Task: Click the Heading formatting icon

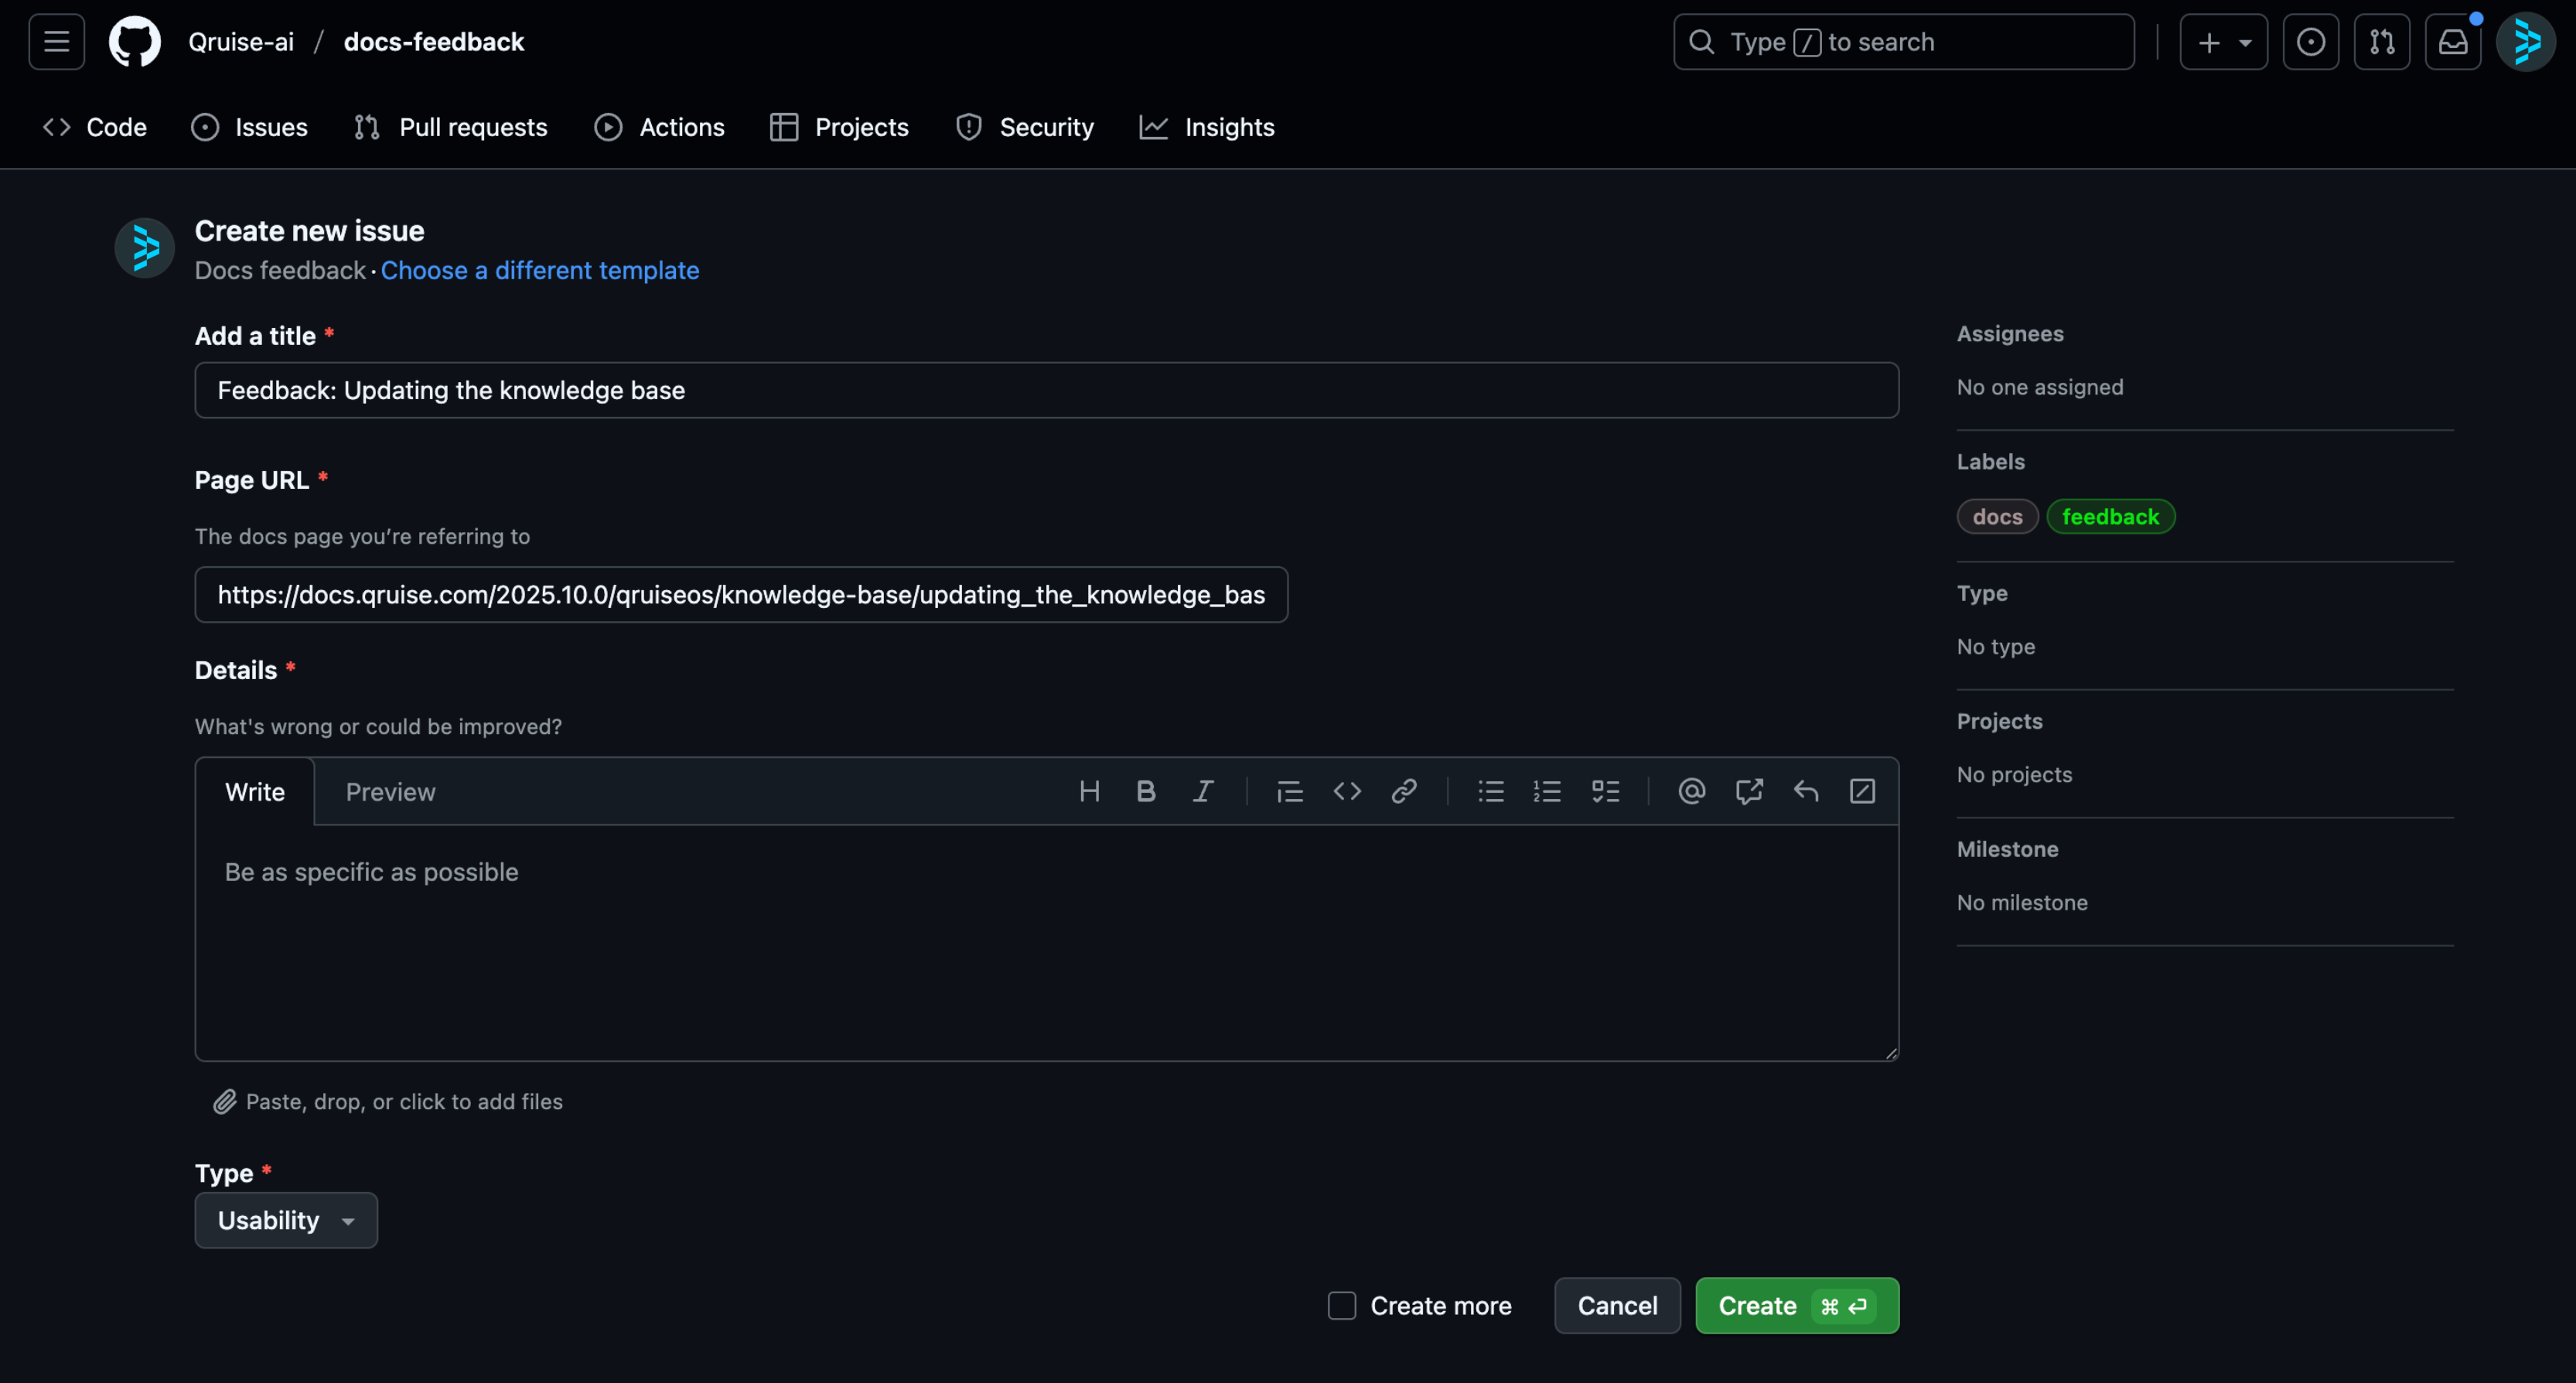Action: point(1089,792)
